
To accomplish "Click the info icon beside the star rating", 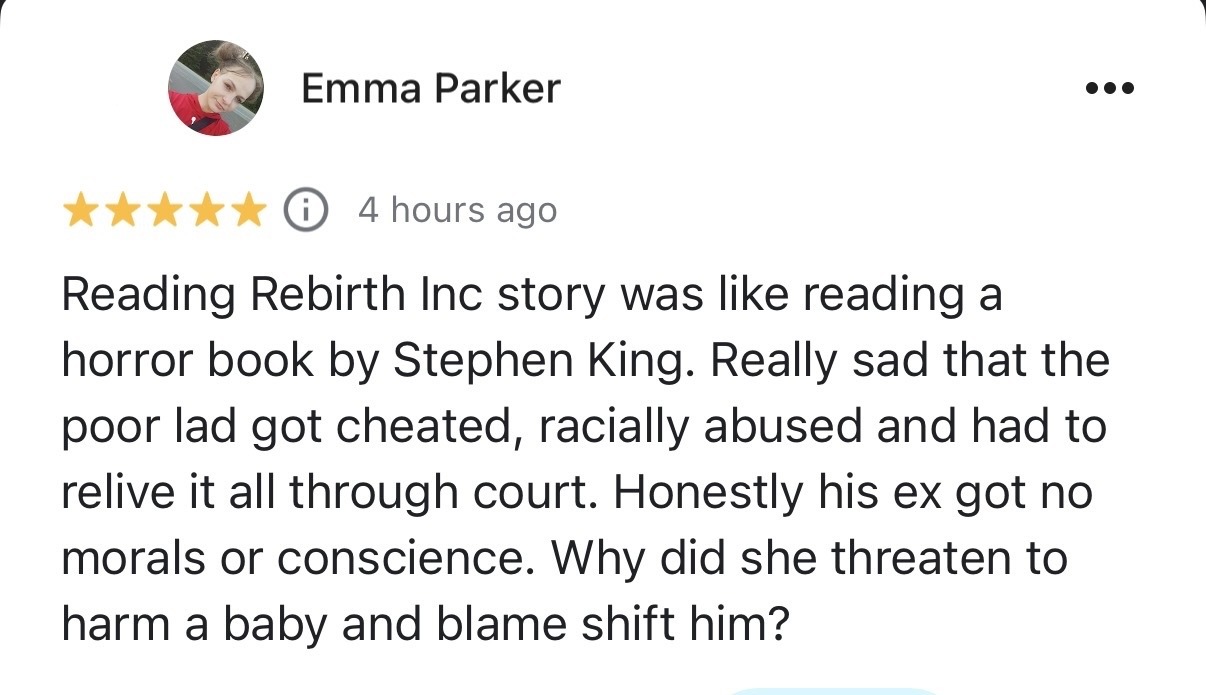I will [x=307, y=211].
